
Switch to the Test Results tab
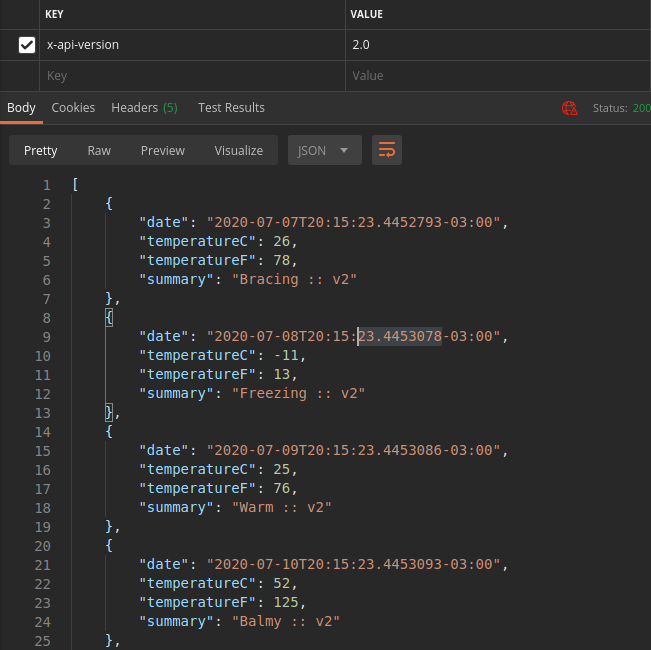point(231,108)
